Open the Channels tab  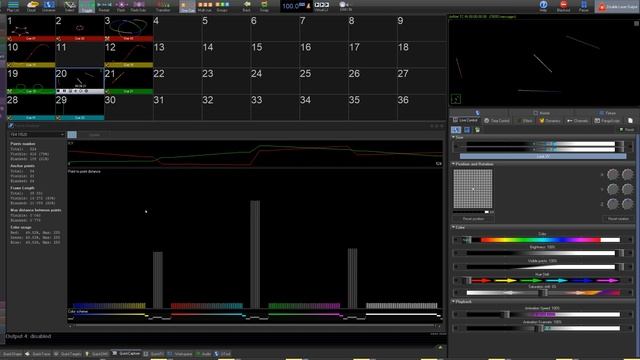[577, 121]
